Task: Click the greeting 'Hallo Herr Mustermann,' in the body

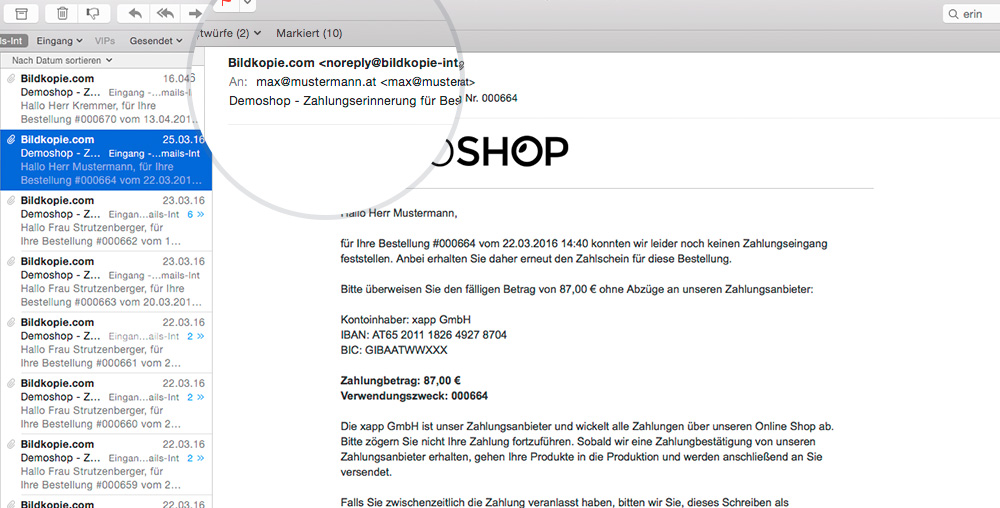Action: click(x=399, y=214)
